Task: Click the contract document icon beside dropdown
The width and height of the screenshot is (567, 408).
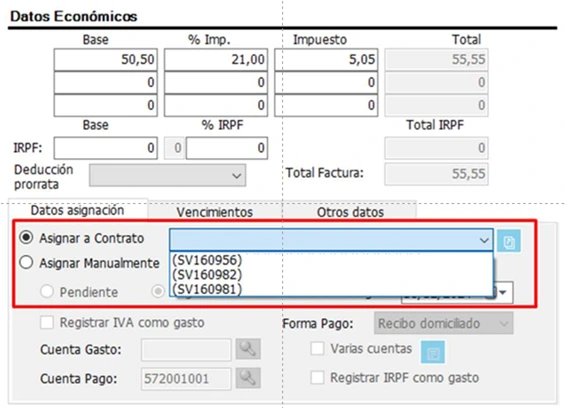Action: [509, 241]
